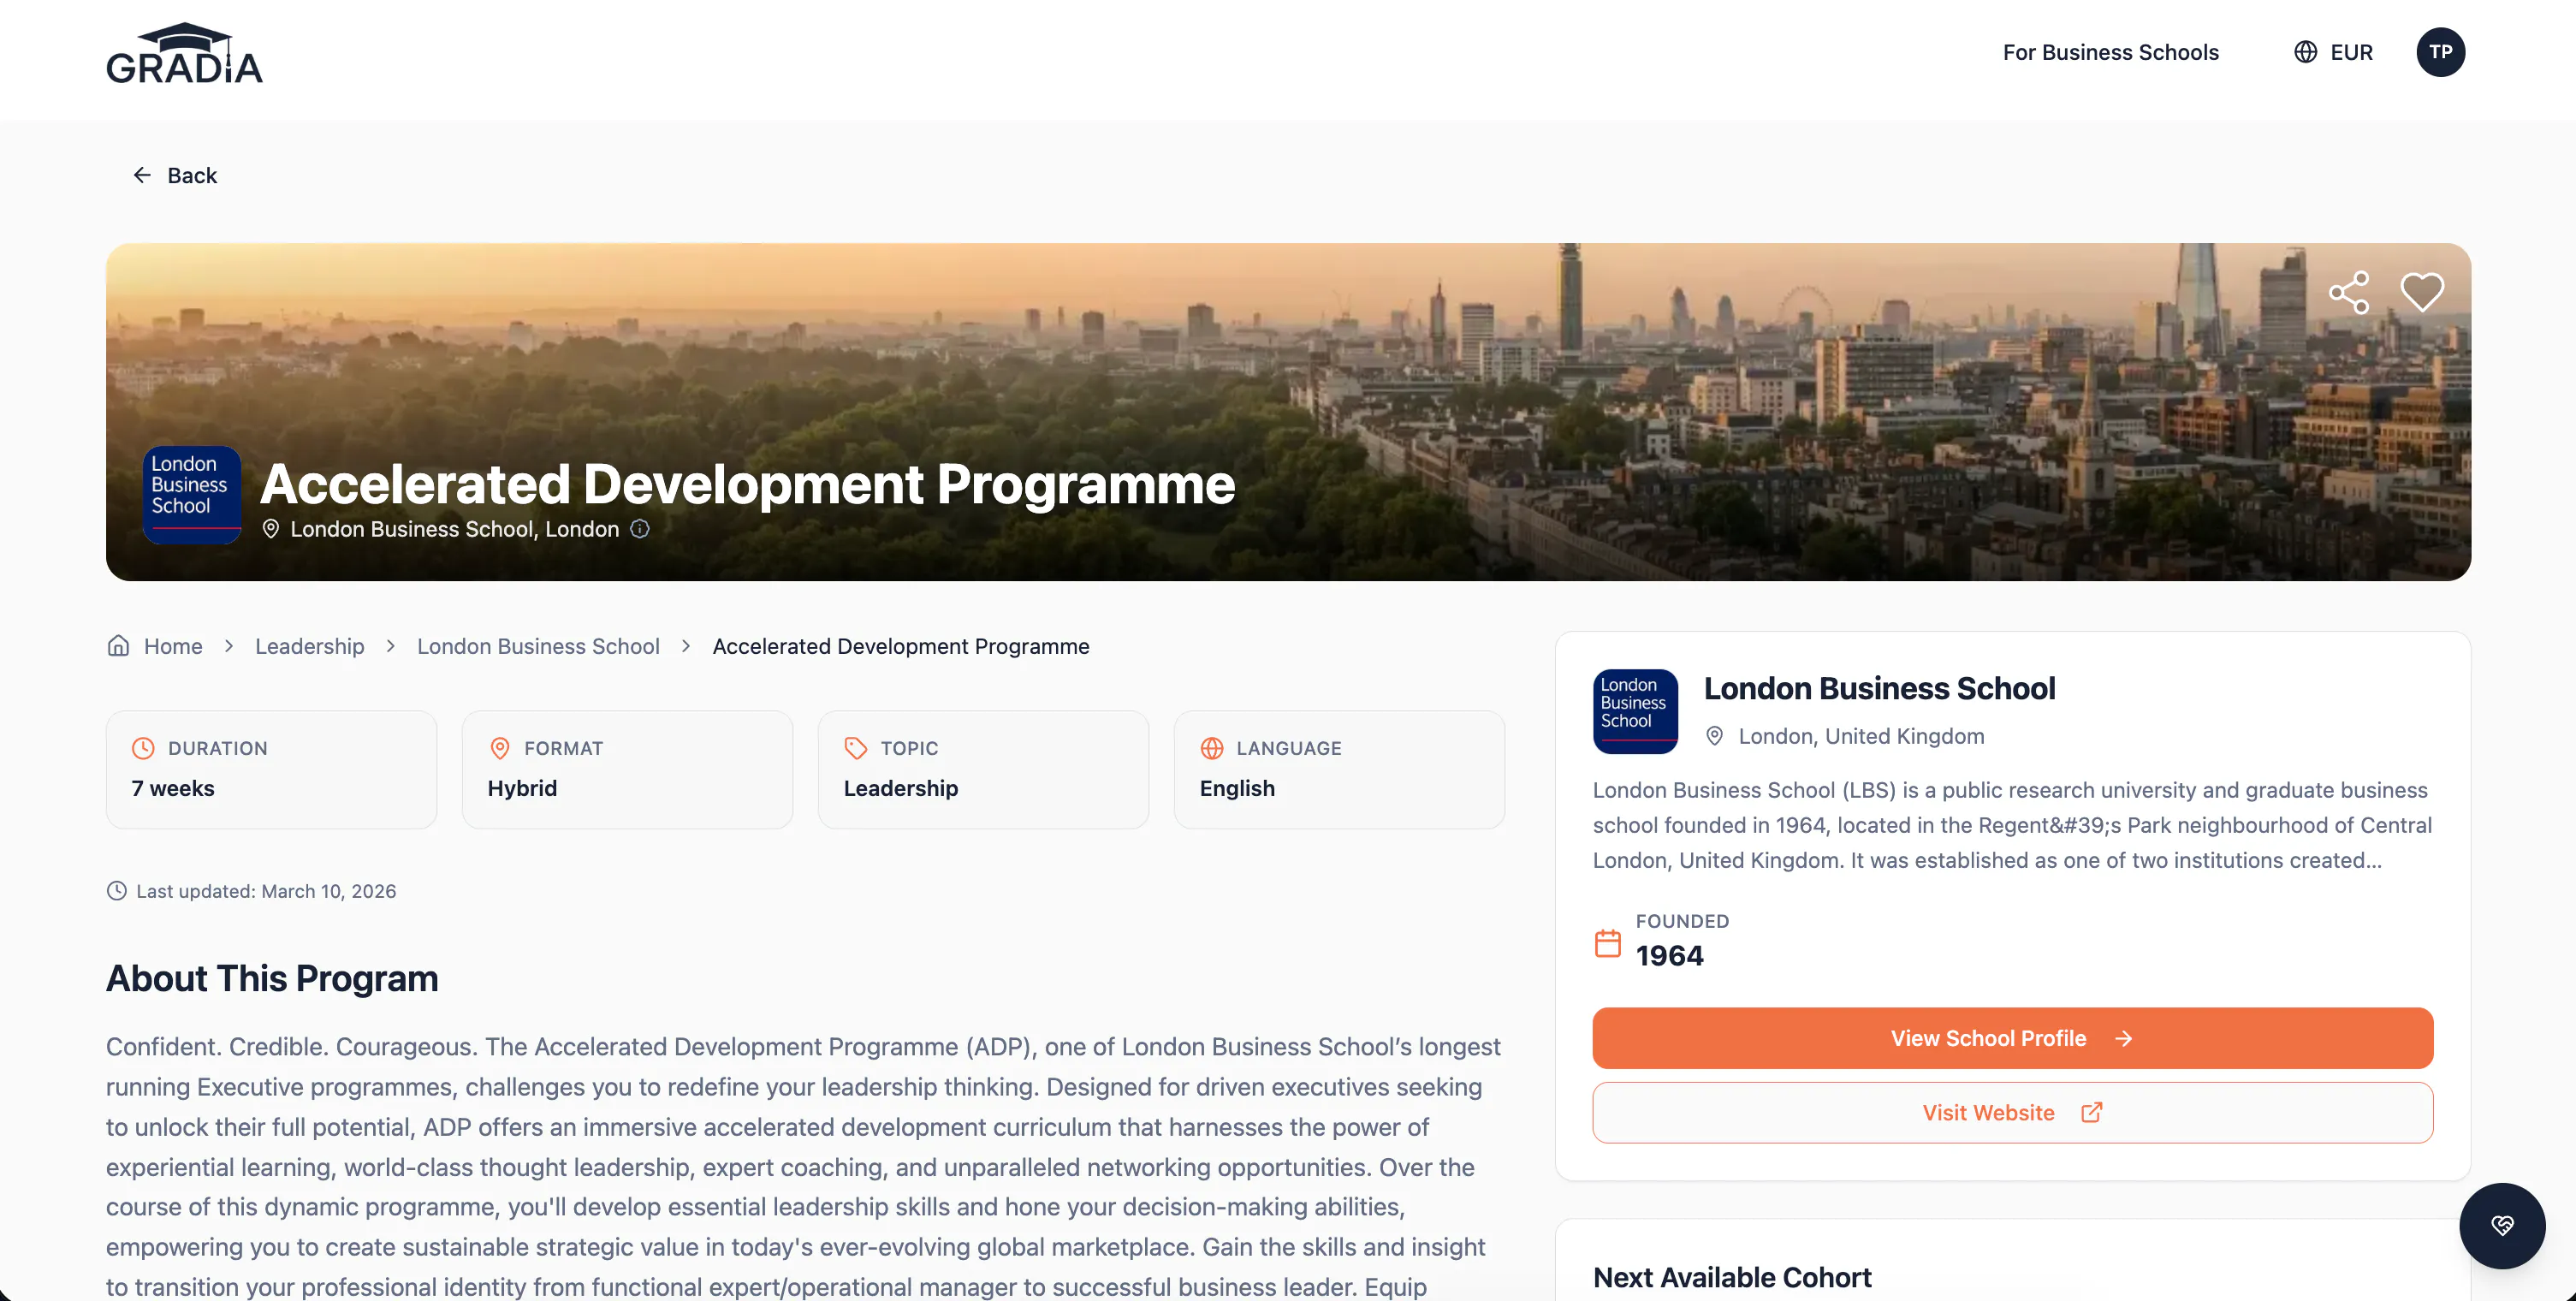Click the Home breadcrumb house icon

[118, 646]
